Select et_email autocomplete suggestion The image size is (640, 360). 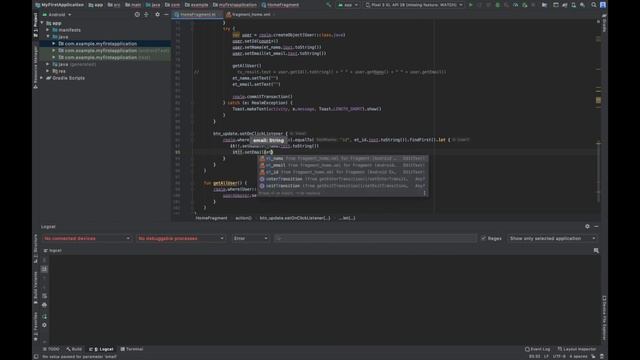click(342, 165)
